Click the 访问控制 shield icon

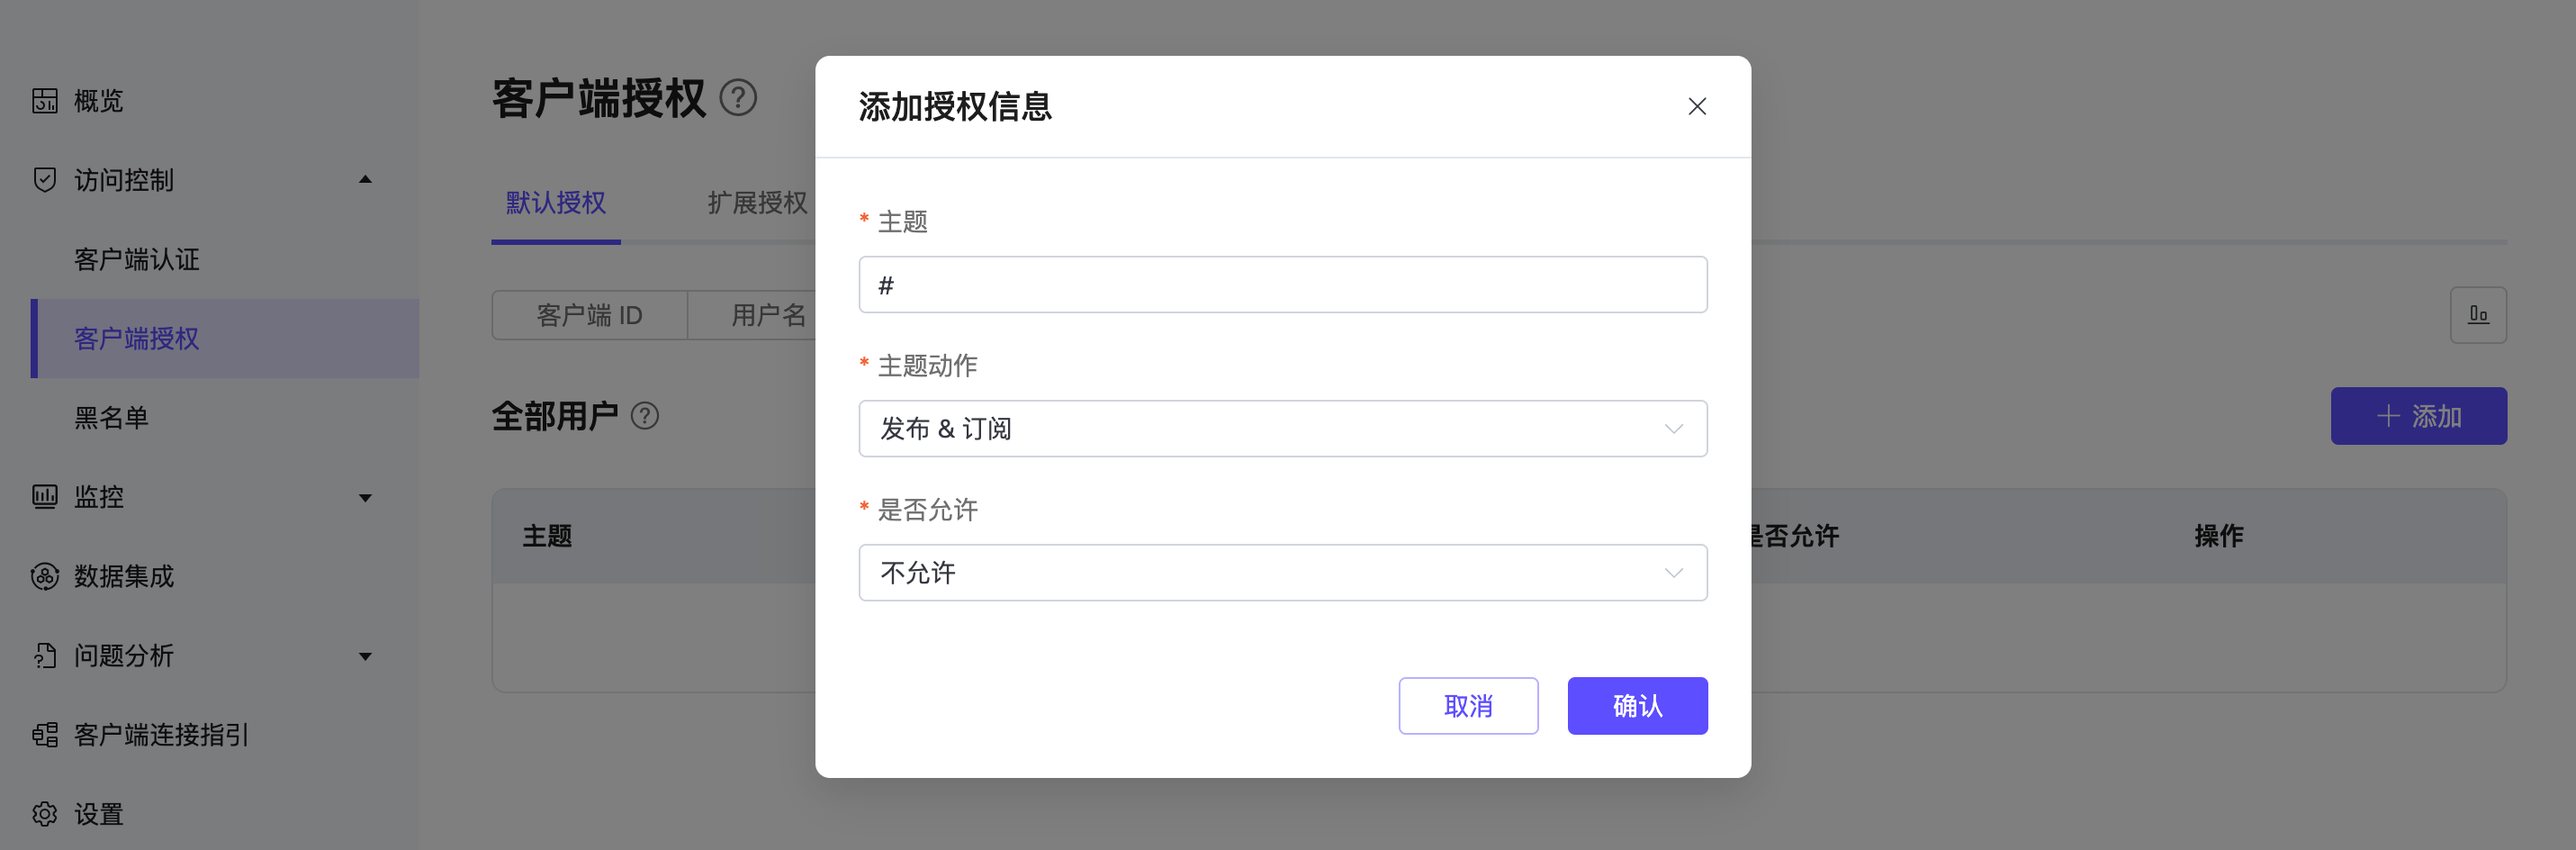(x=45, y=180)
